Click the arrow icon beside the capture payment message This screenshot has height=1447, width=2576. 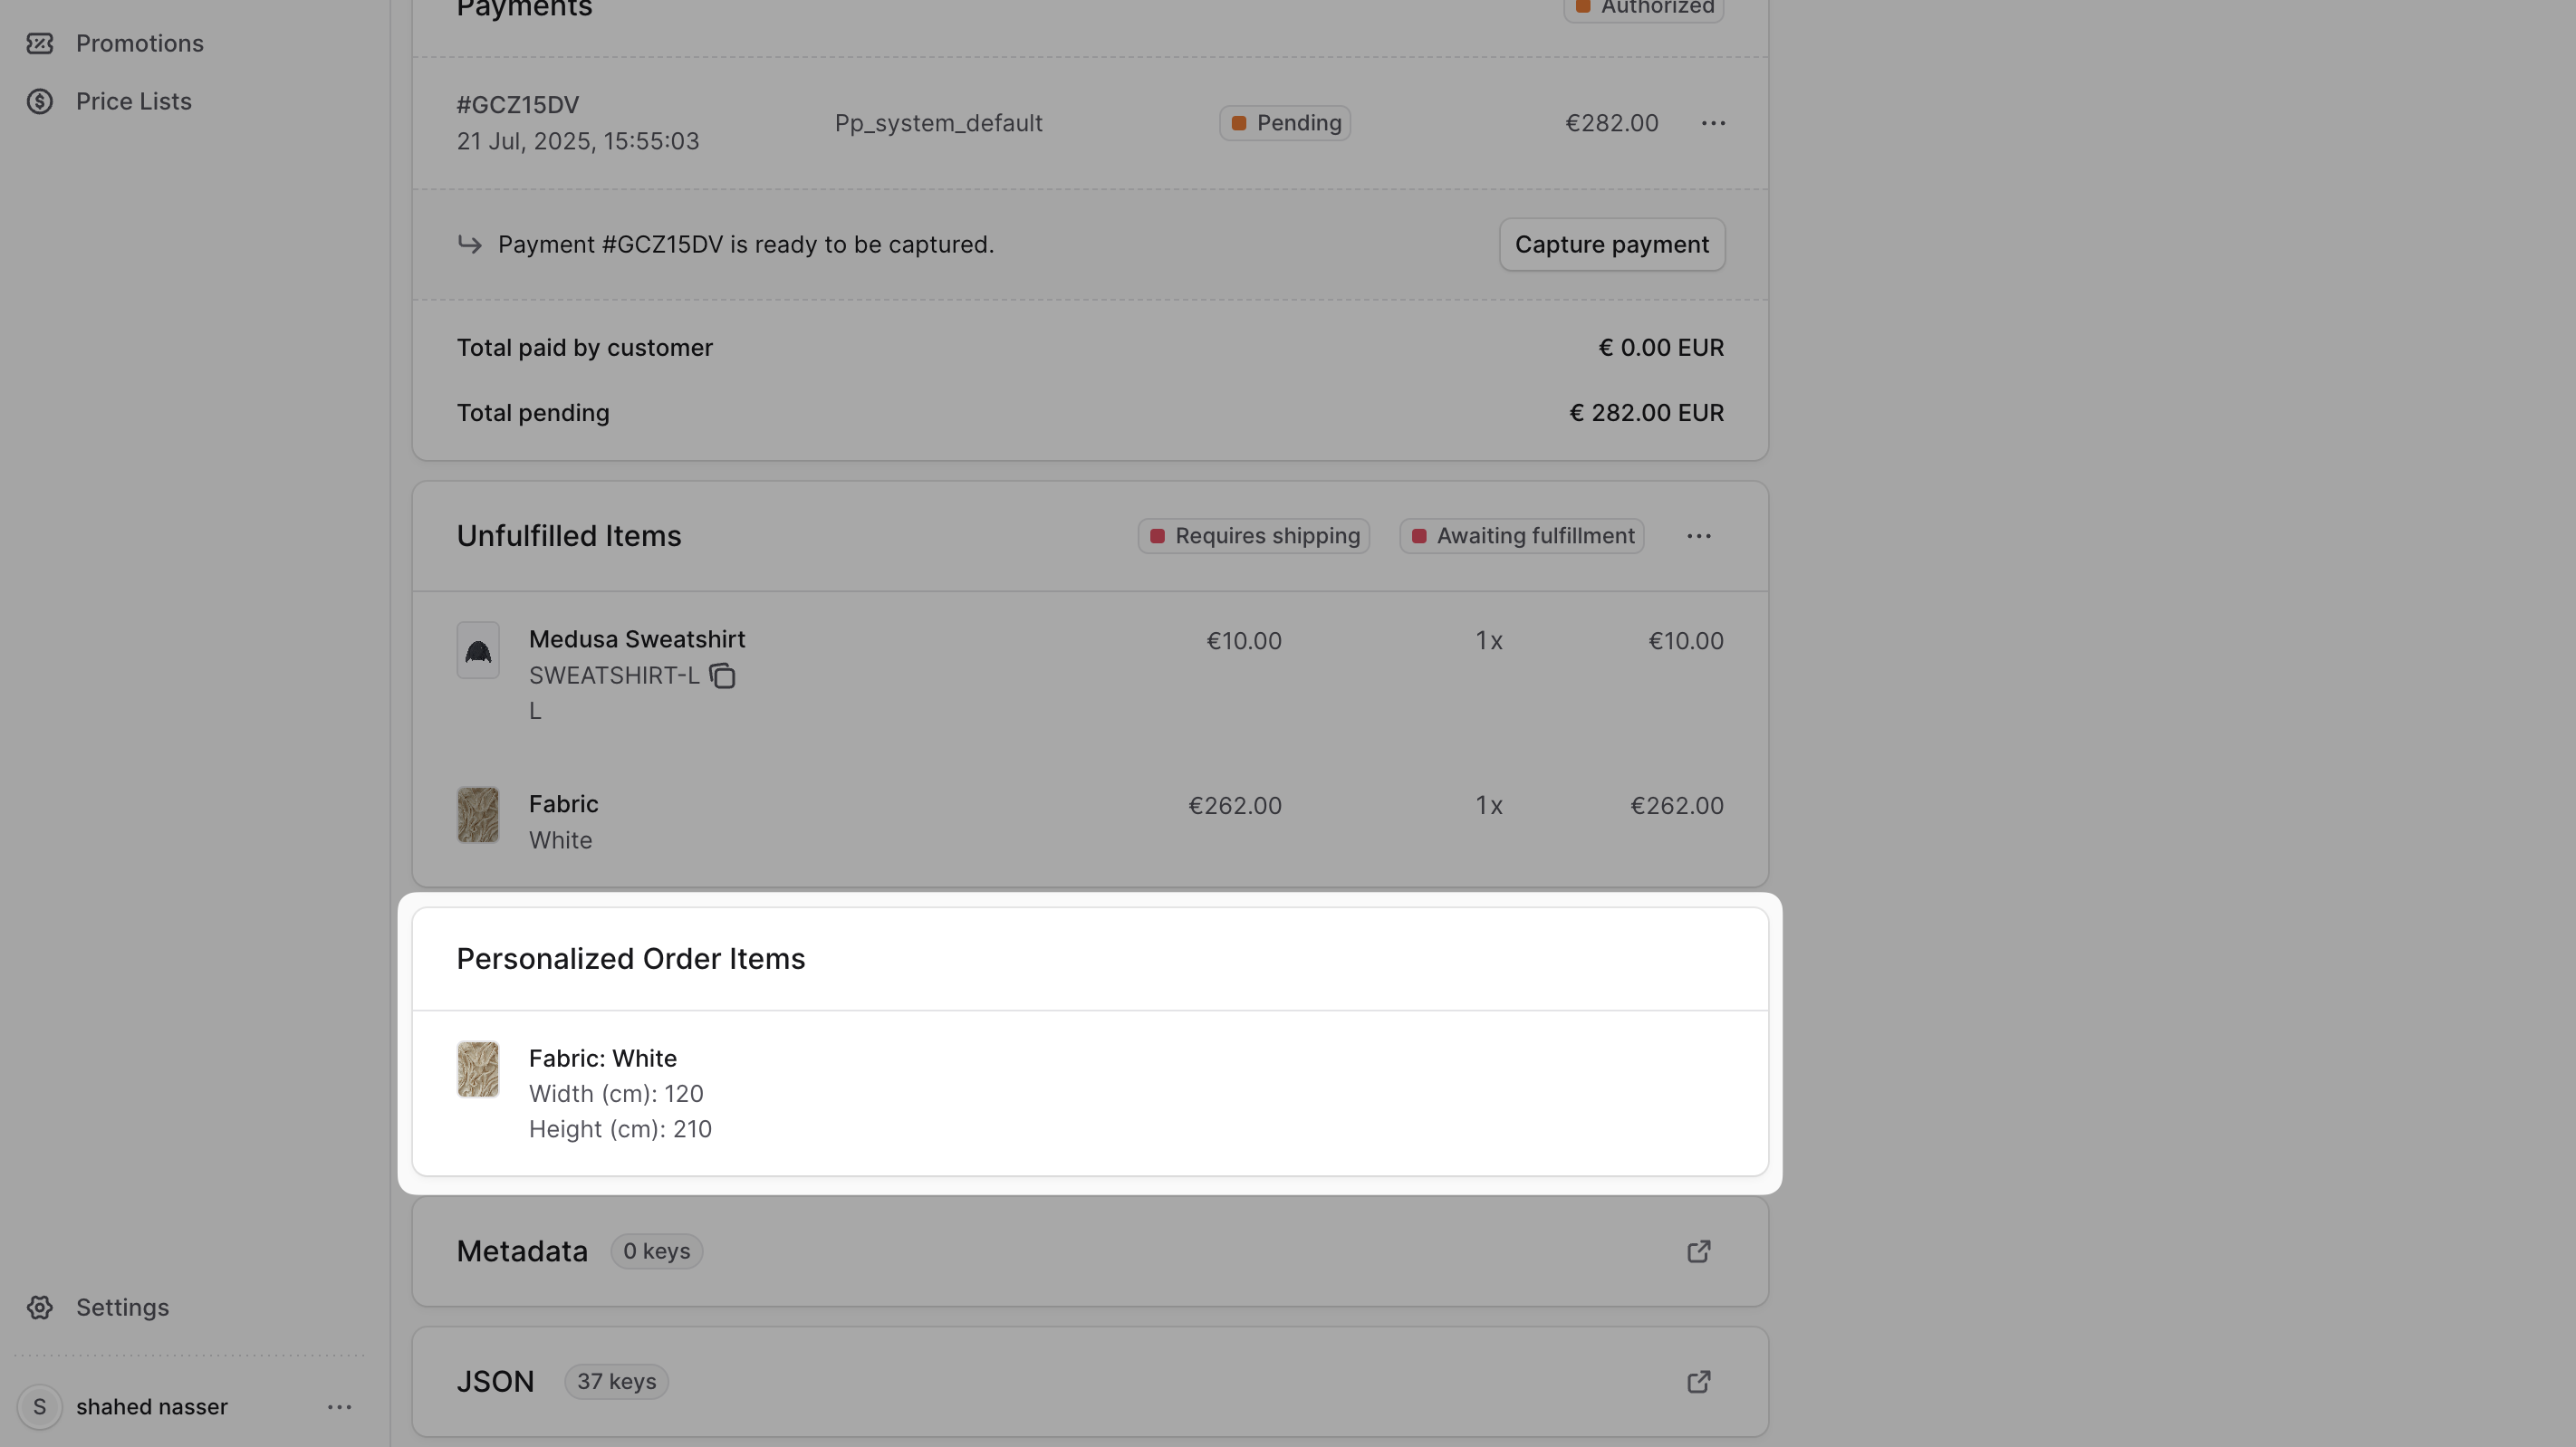click(x=470, y=244)
